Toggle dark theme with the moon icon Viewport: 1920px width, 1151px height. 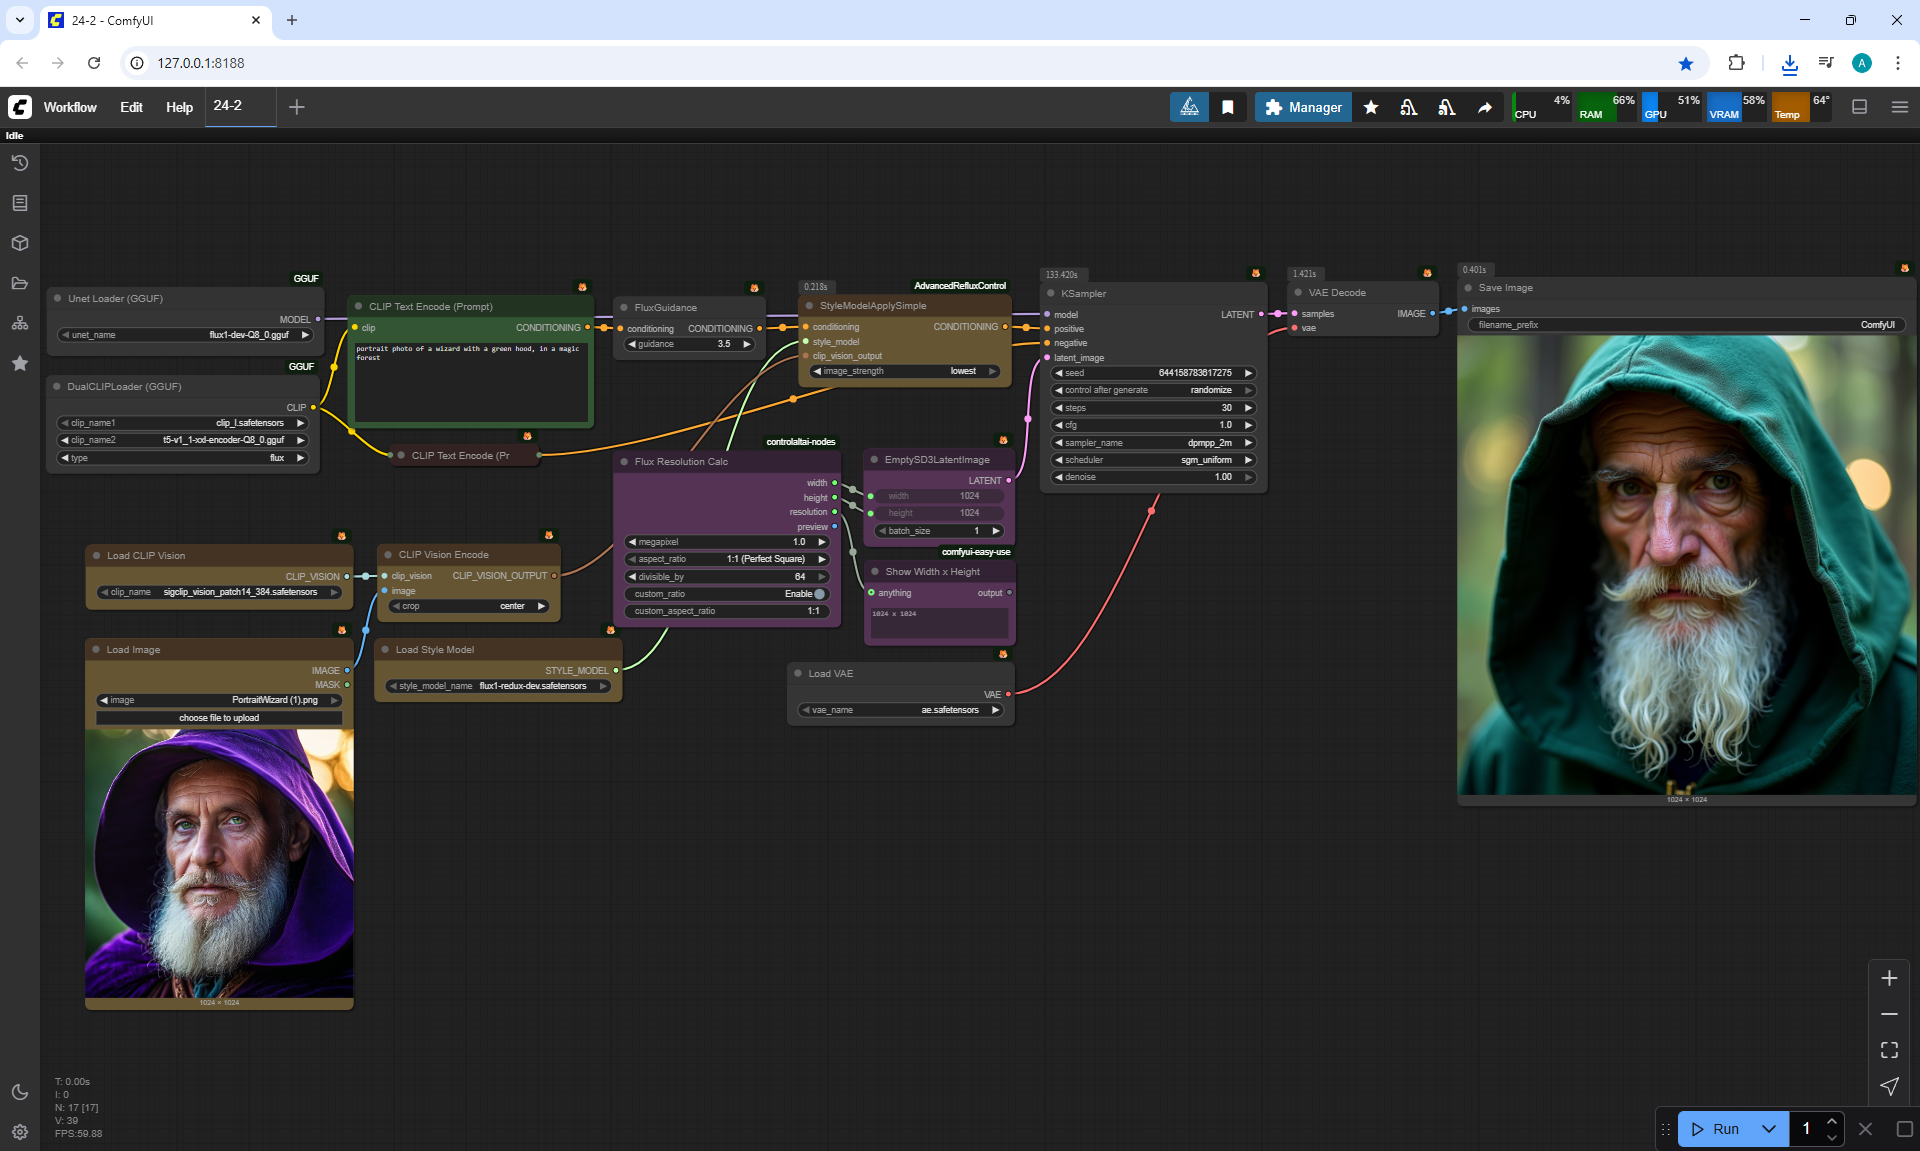tap(19, 1091)
